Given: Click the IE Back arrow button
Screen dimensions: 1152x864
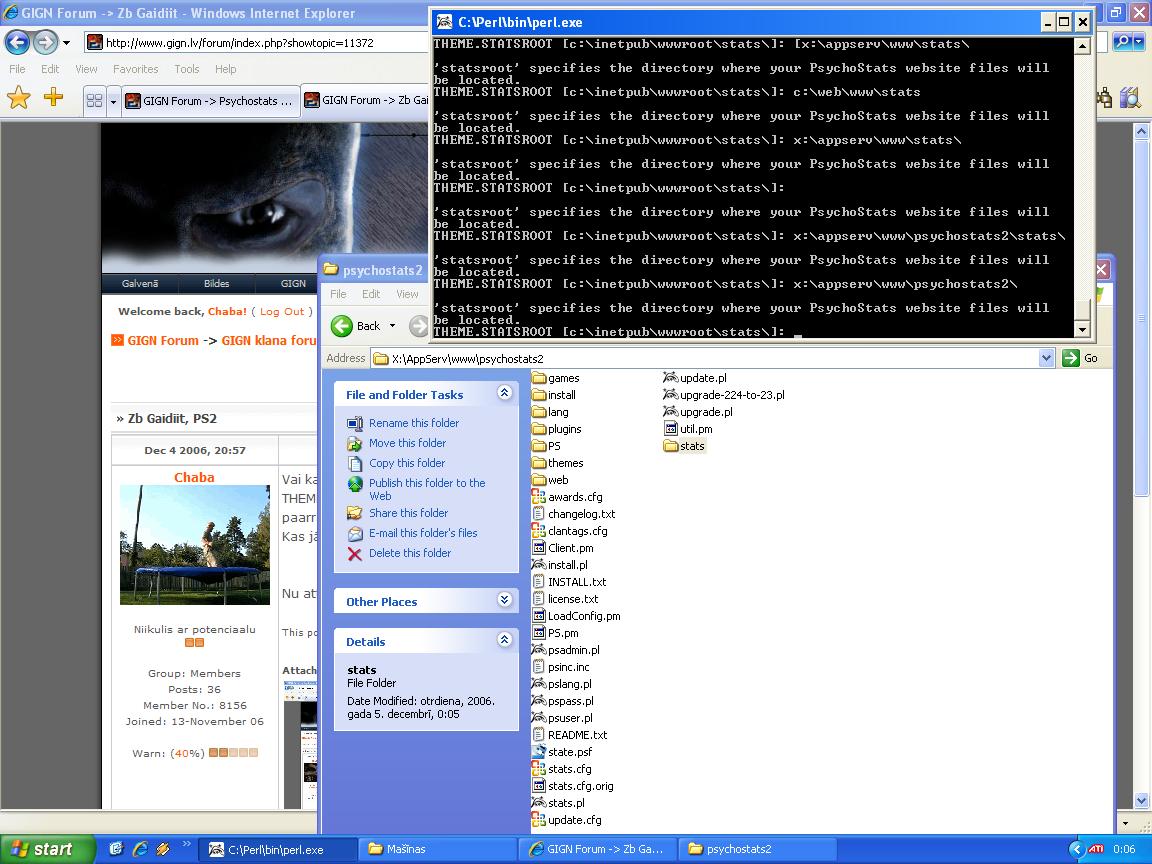Looking at the screenshot, I should point(18,42).
